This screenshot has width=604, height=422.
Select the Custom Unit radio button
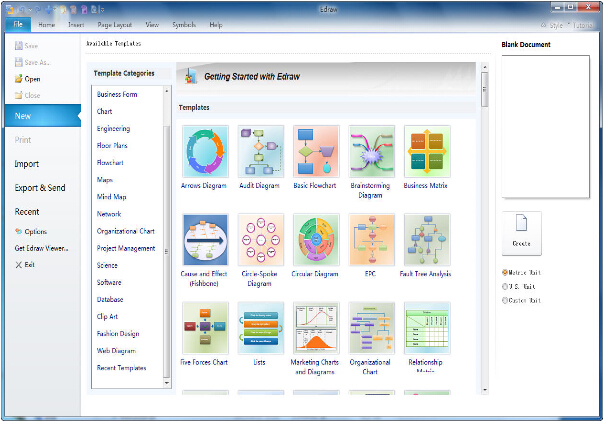click(x=505, y=300)
